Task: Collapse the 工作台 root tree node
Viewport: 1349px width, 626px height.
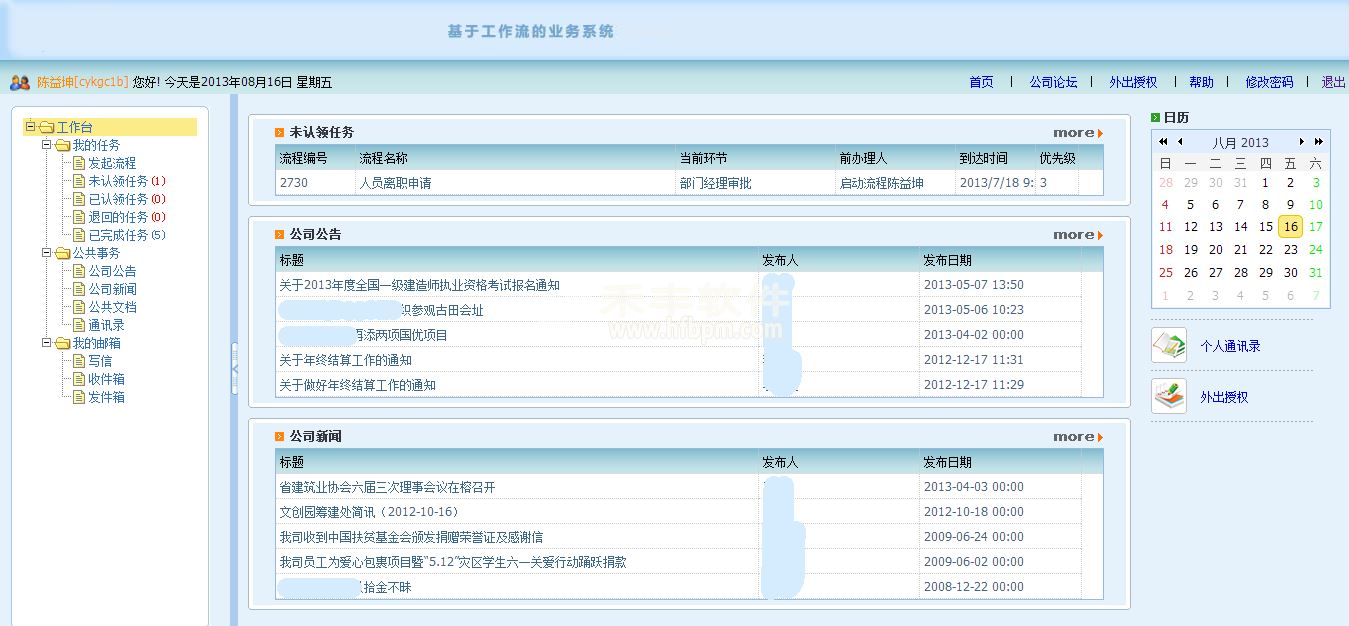Action: tap(30, 127)
